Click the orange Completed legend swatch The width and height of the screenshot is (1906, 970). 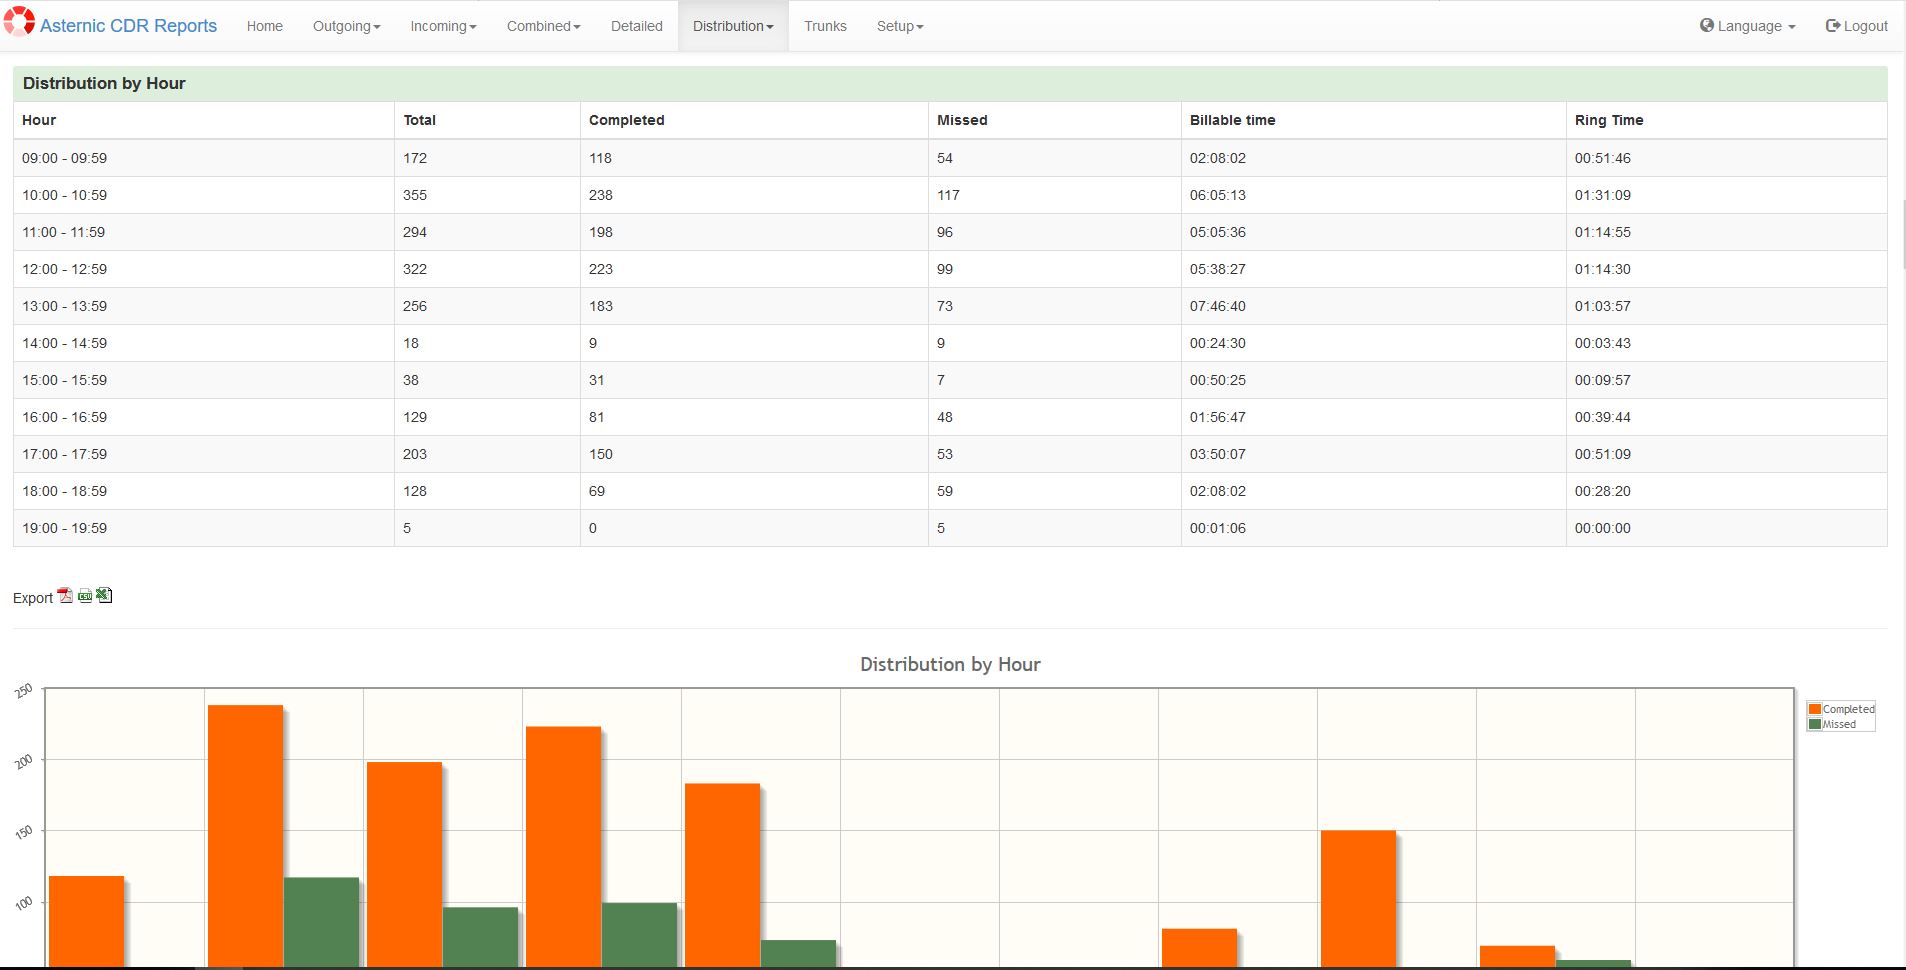[1814, 709]
